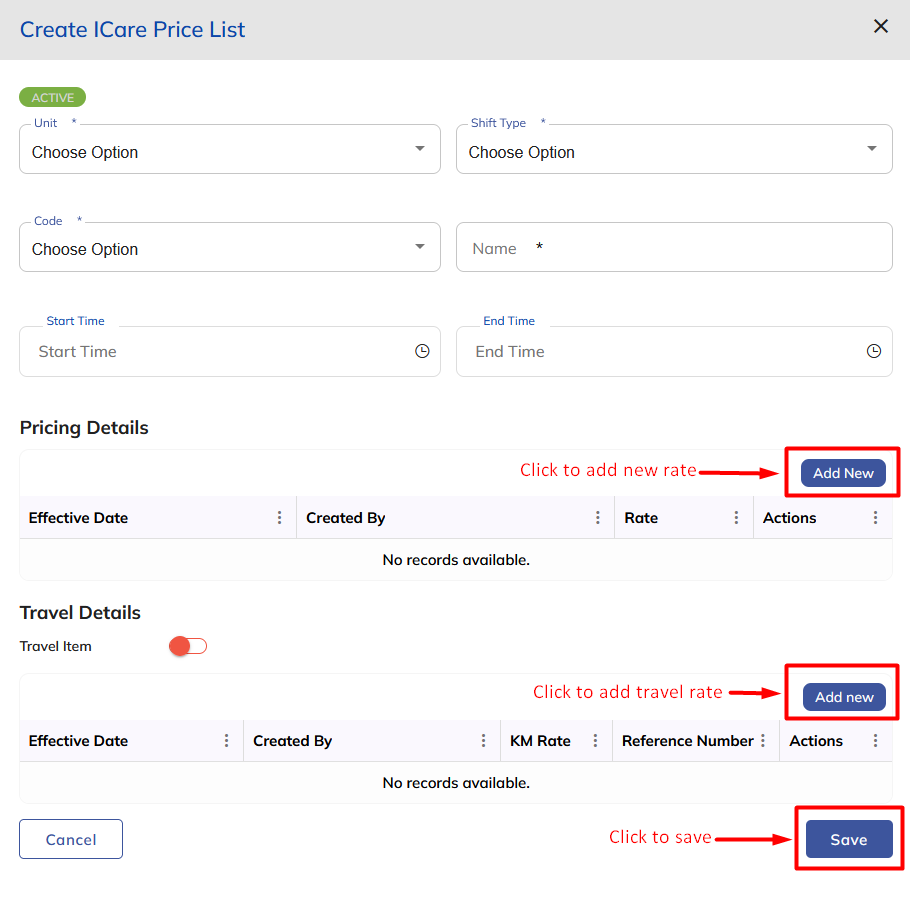
Task: Click Add new in Travel Details
Action: pos(844,697)
